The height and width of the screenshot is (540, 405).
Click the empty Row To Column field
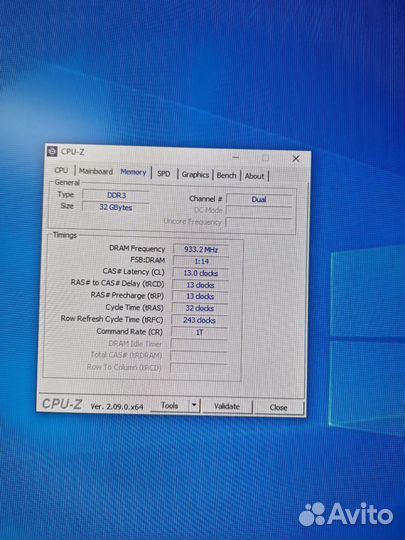point(198,367)
